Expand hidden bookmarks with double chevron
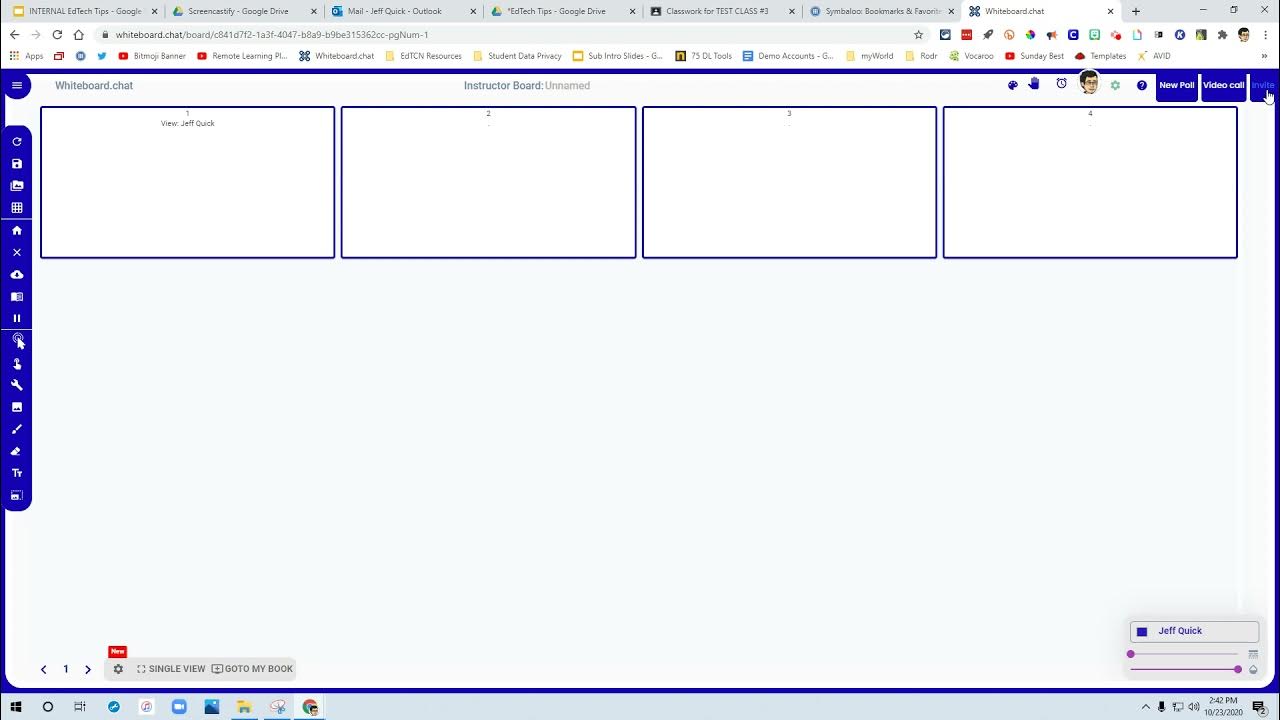Viewport: 1280px width, 720px height. click(x=1264, y=56)
